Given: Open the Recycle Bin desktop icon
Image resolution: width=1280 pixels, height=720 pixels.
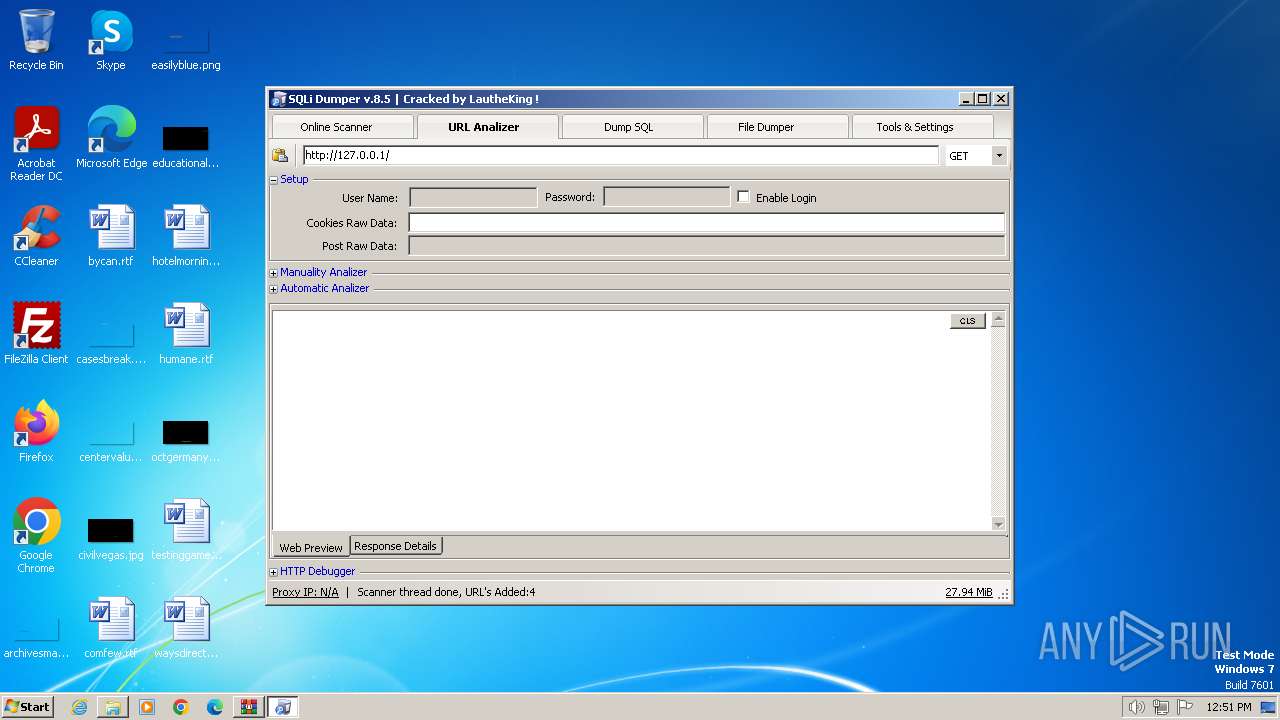Looking at the screenshot, I should click(x=36, y=40).
